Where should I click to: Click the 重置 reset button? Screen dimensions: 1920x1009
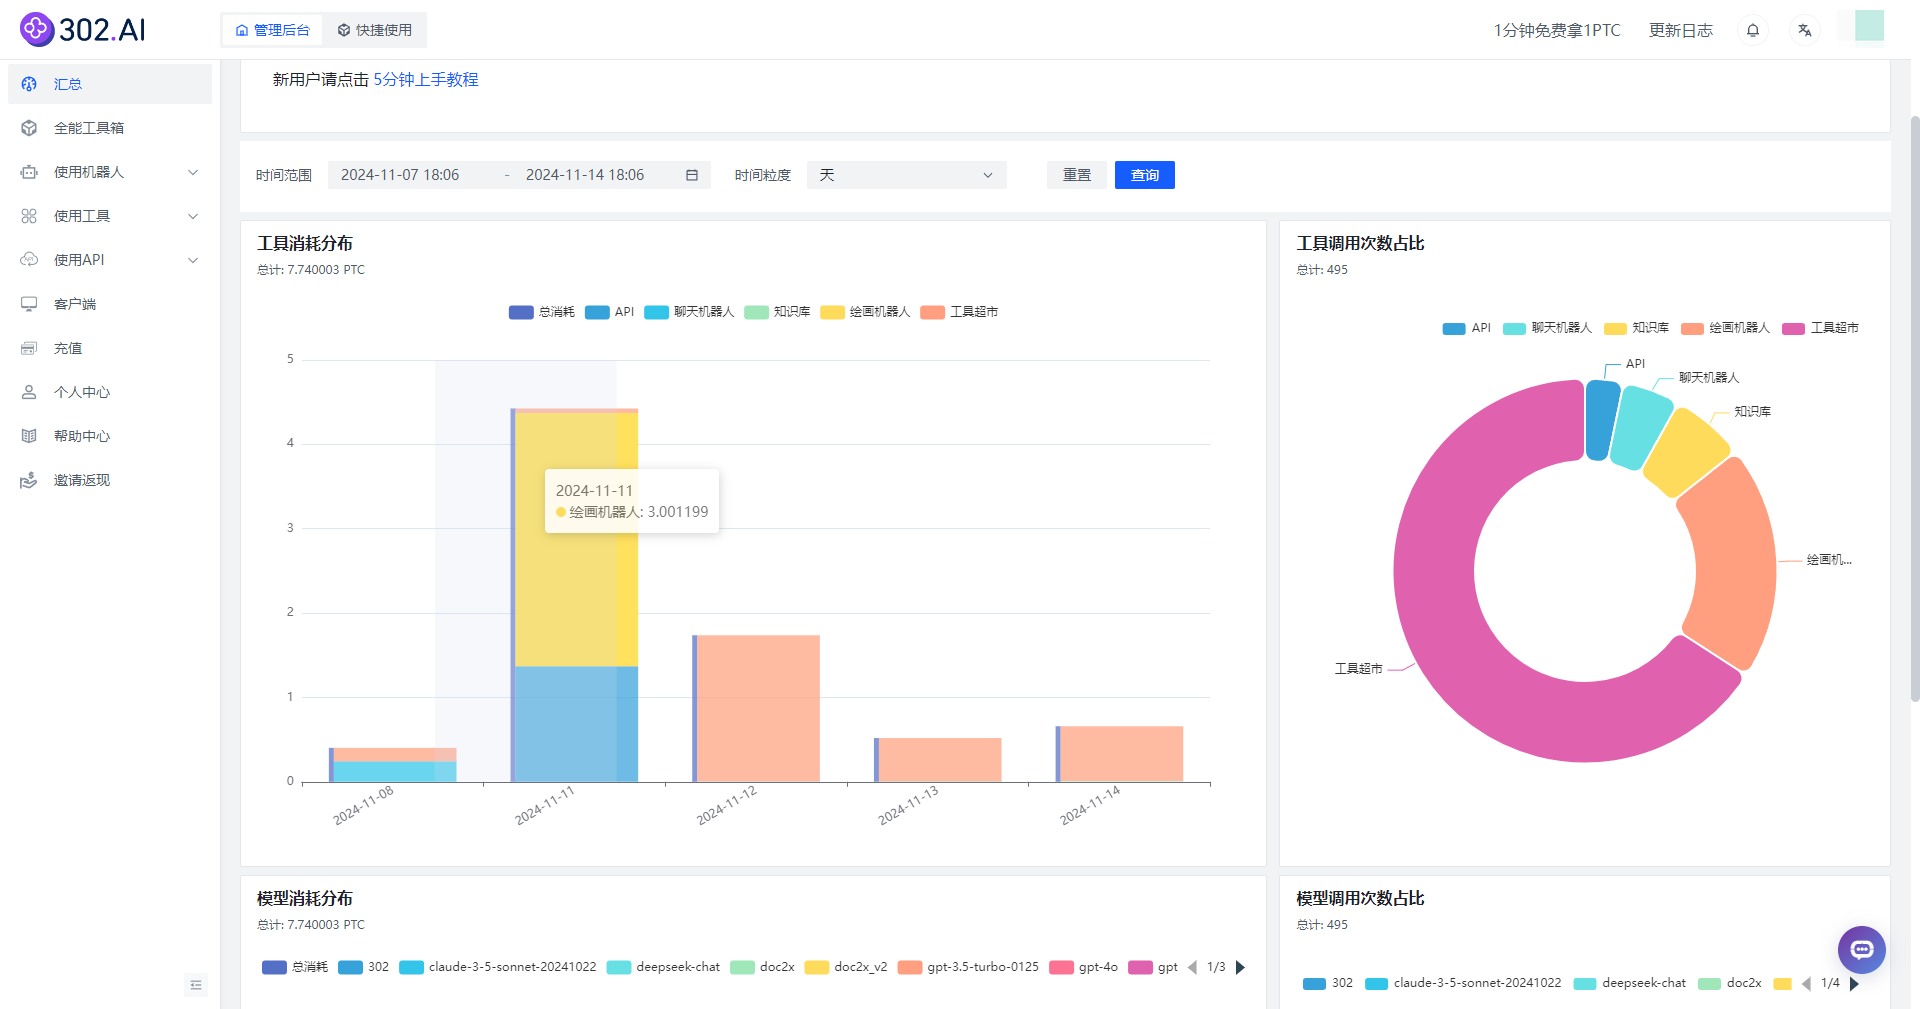click(x=1077, y=175)
